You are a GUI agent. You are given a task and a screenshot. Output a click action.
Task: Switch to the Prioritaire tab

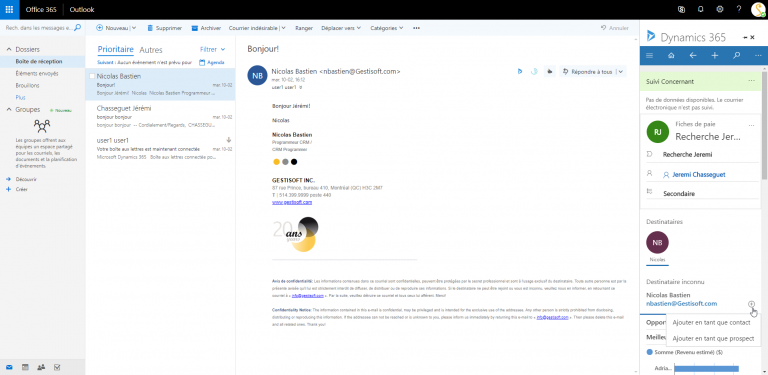point(116,49)
